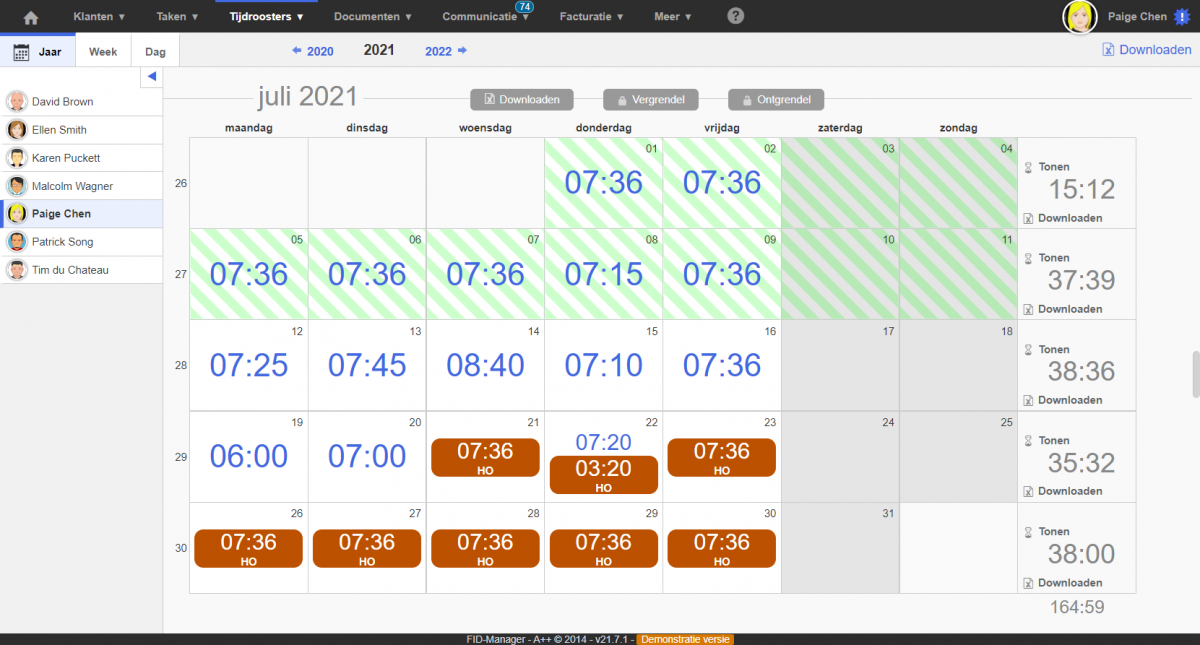Select David Brown's avatar in employee list
Image resolution: width=1200 pixels, height=645 pixels.
tap(17, 101)
